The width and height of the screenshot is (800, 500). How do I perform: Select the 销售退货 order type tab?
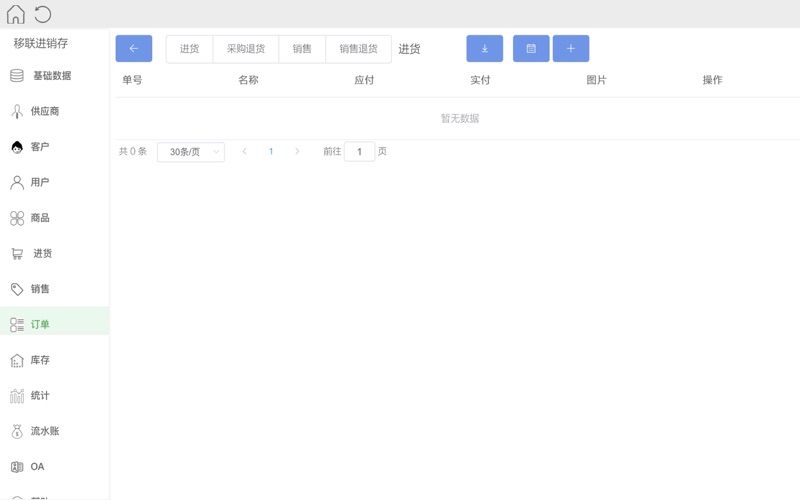pos(359,49)
